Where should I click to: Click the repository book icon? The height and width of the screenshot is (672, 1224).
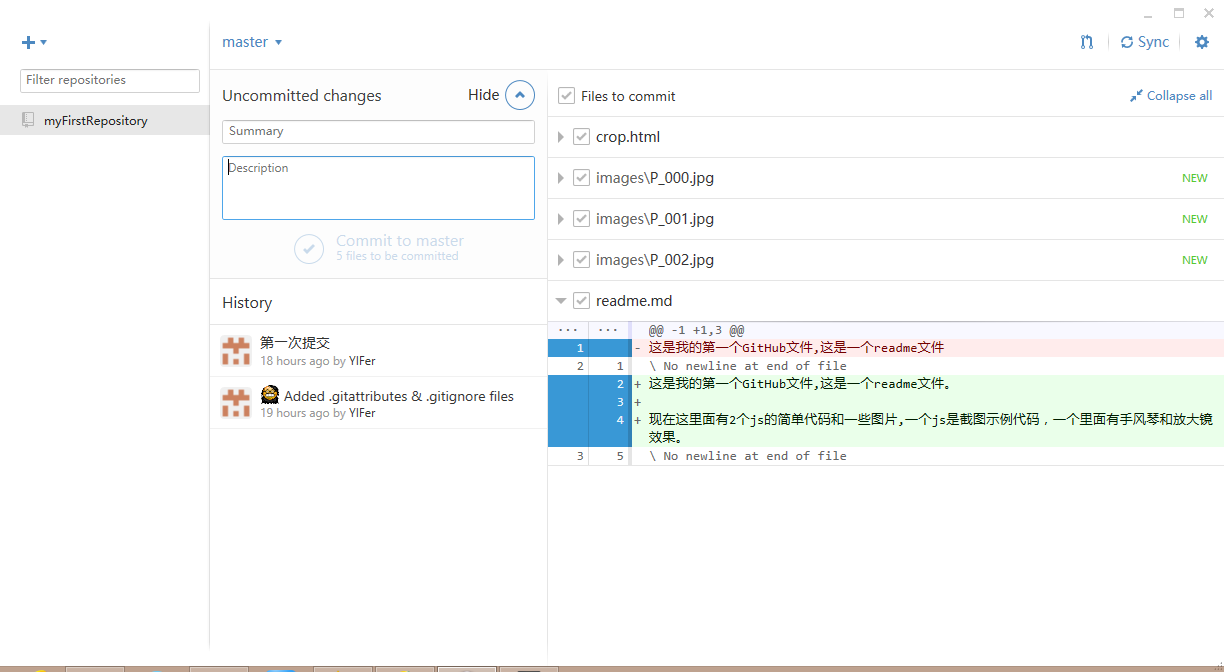[x=28, y=120]
